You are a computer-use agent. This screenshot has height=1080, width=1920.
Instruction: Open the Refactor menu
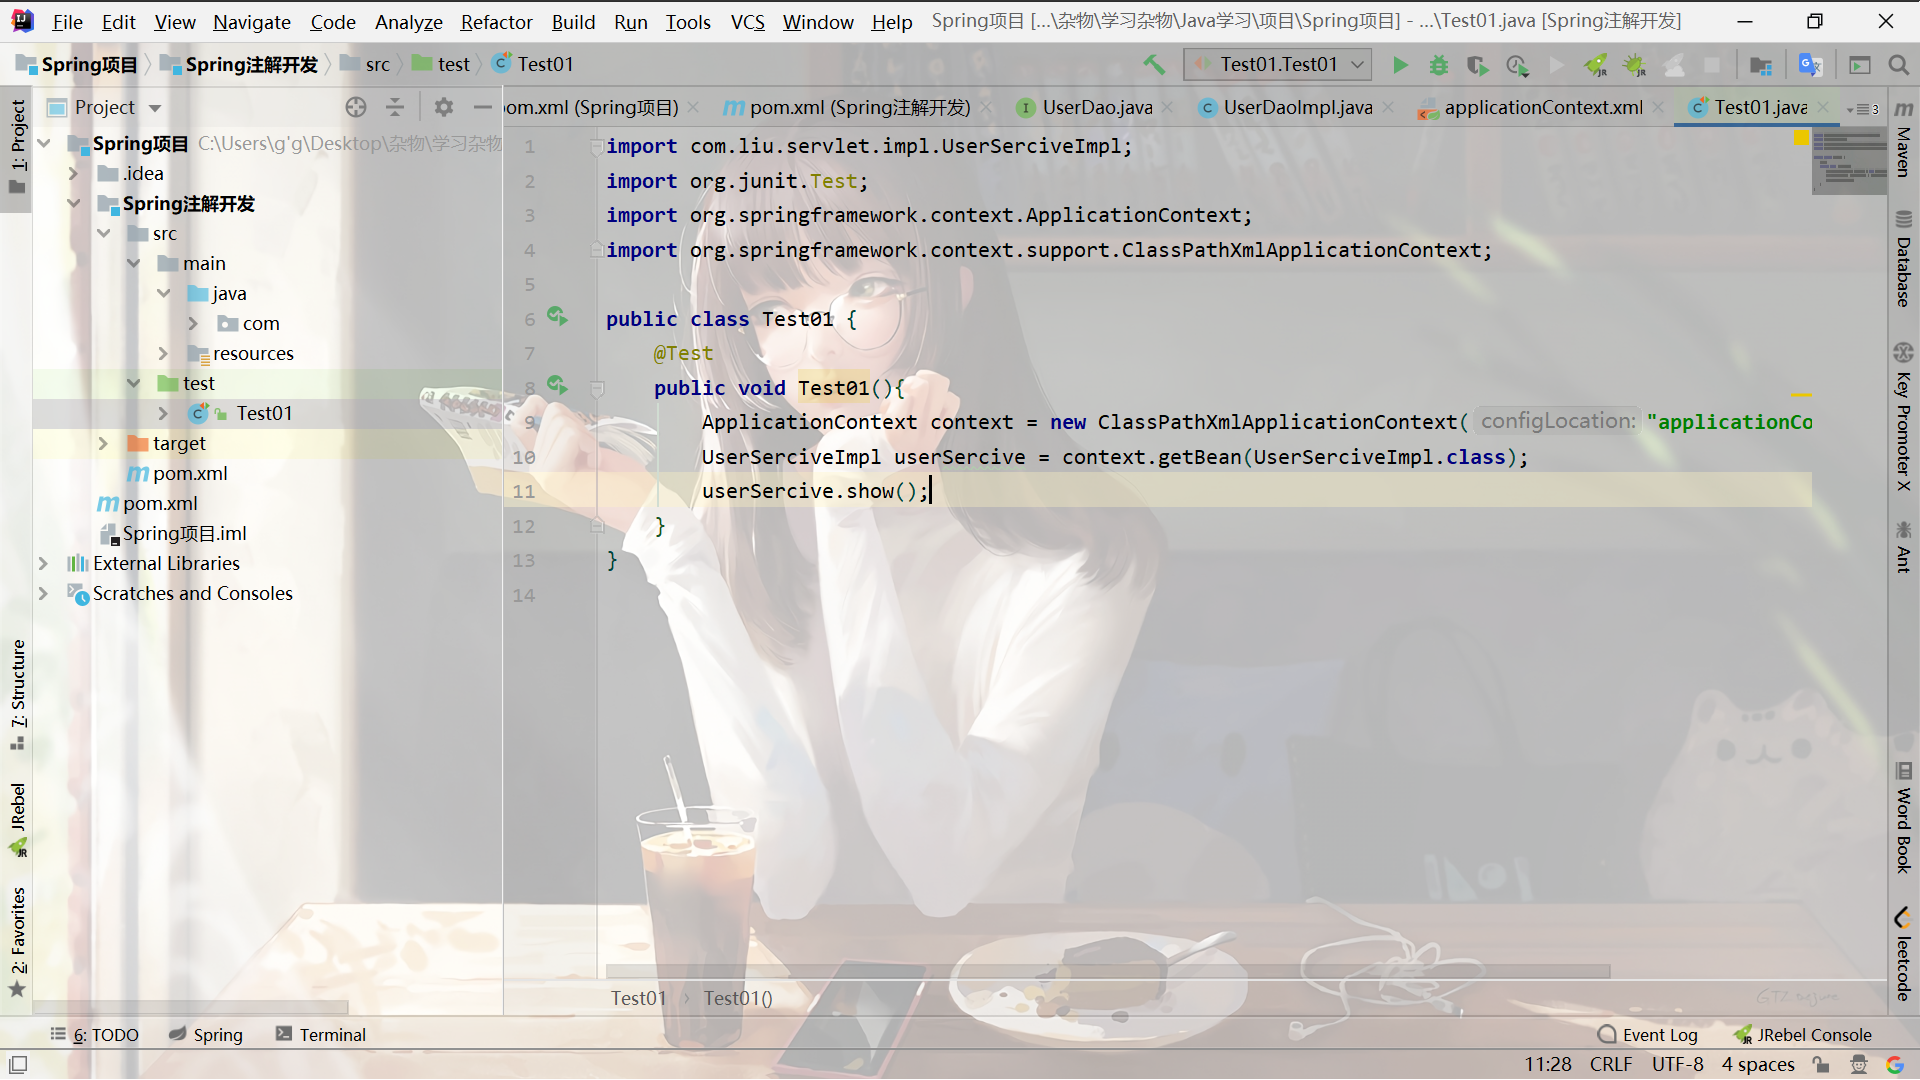pos(496,22)
